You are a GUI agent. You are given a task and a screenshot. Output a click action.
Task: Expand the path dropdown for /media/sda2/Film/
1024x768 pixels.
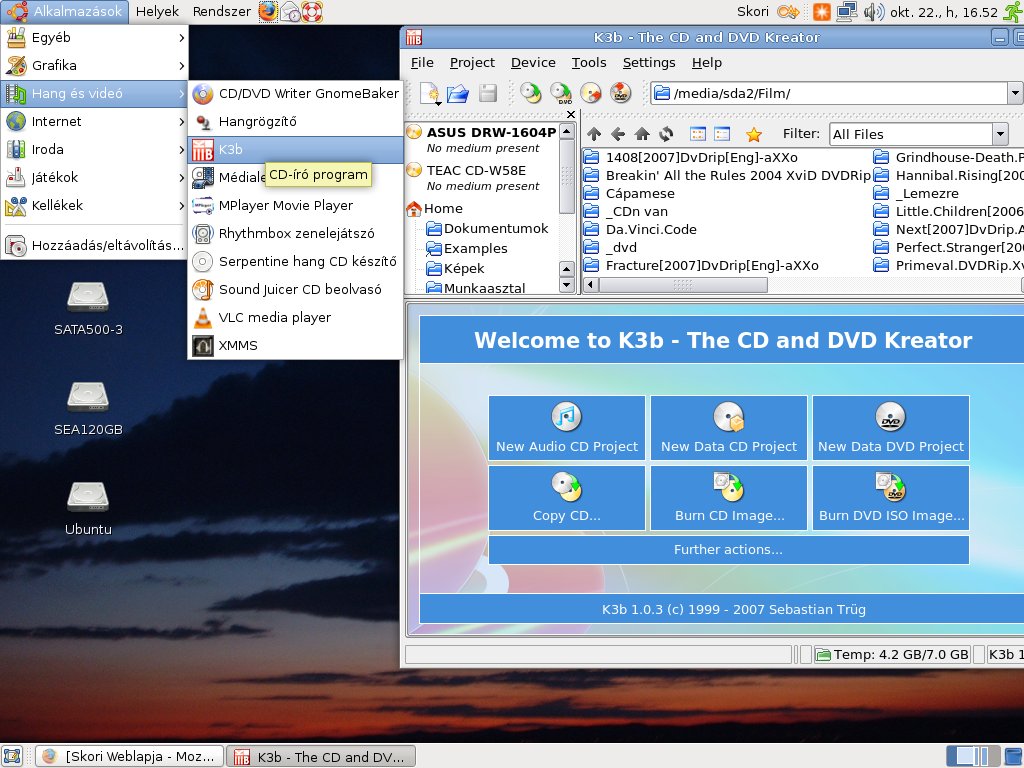[1015, 94]
